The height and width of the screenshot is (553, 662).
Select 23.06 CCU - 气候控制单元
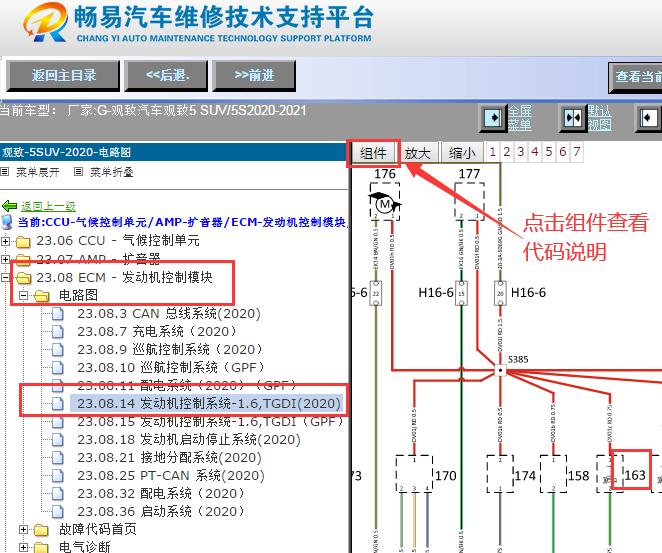click(x=117, y=241)
